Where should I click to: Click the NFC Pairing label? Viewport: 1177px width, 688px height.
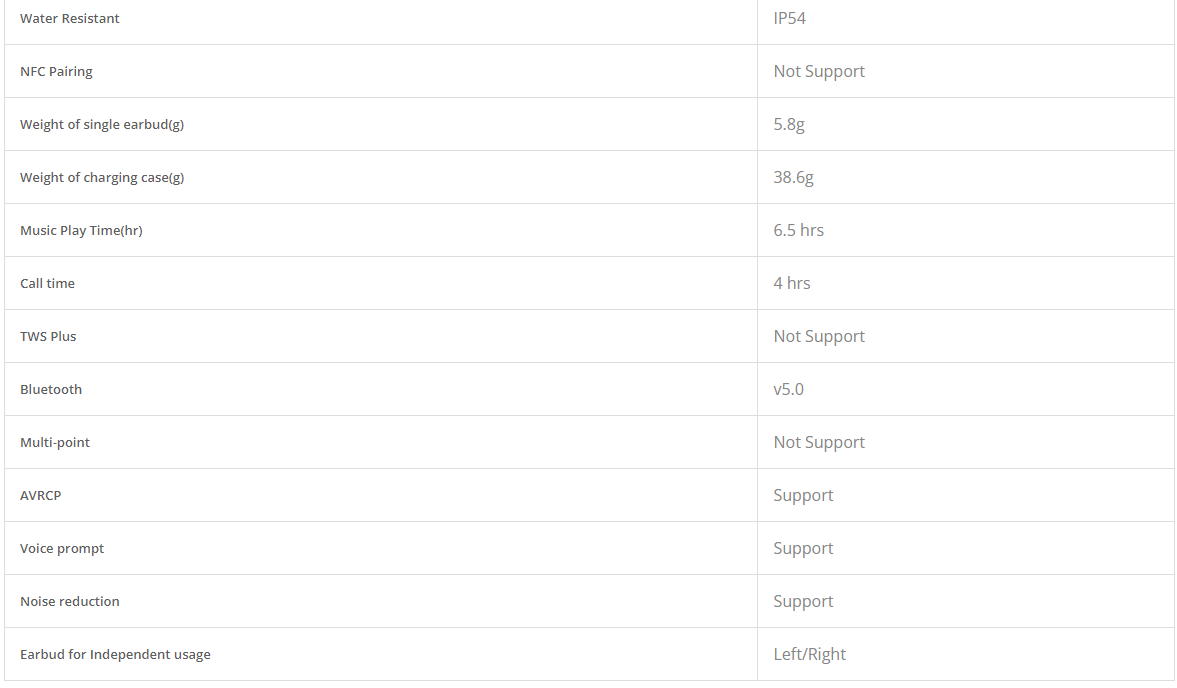pos(56,71)
